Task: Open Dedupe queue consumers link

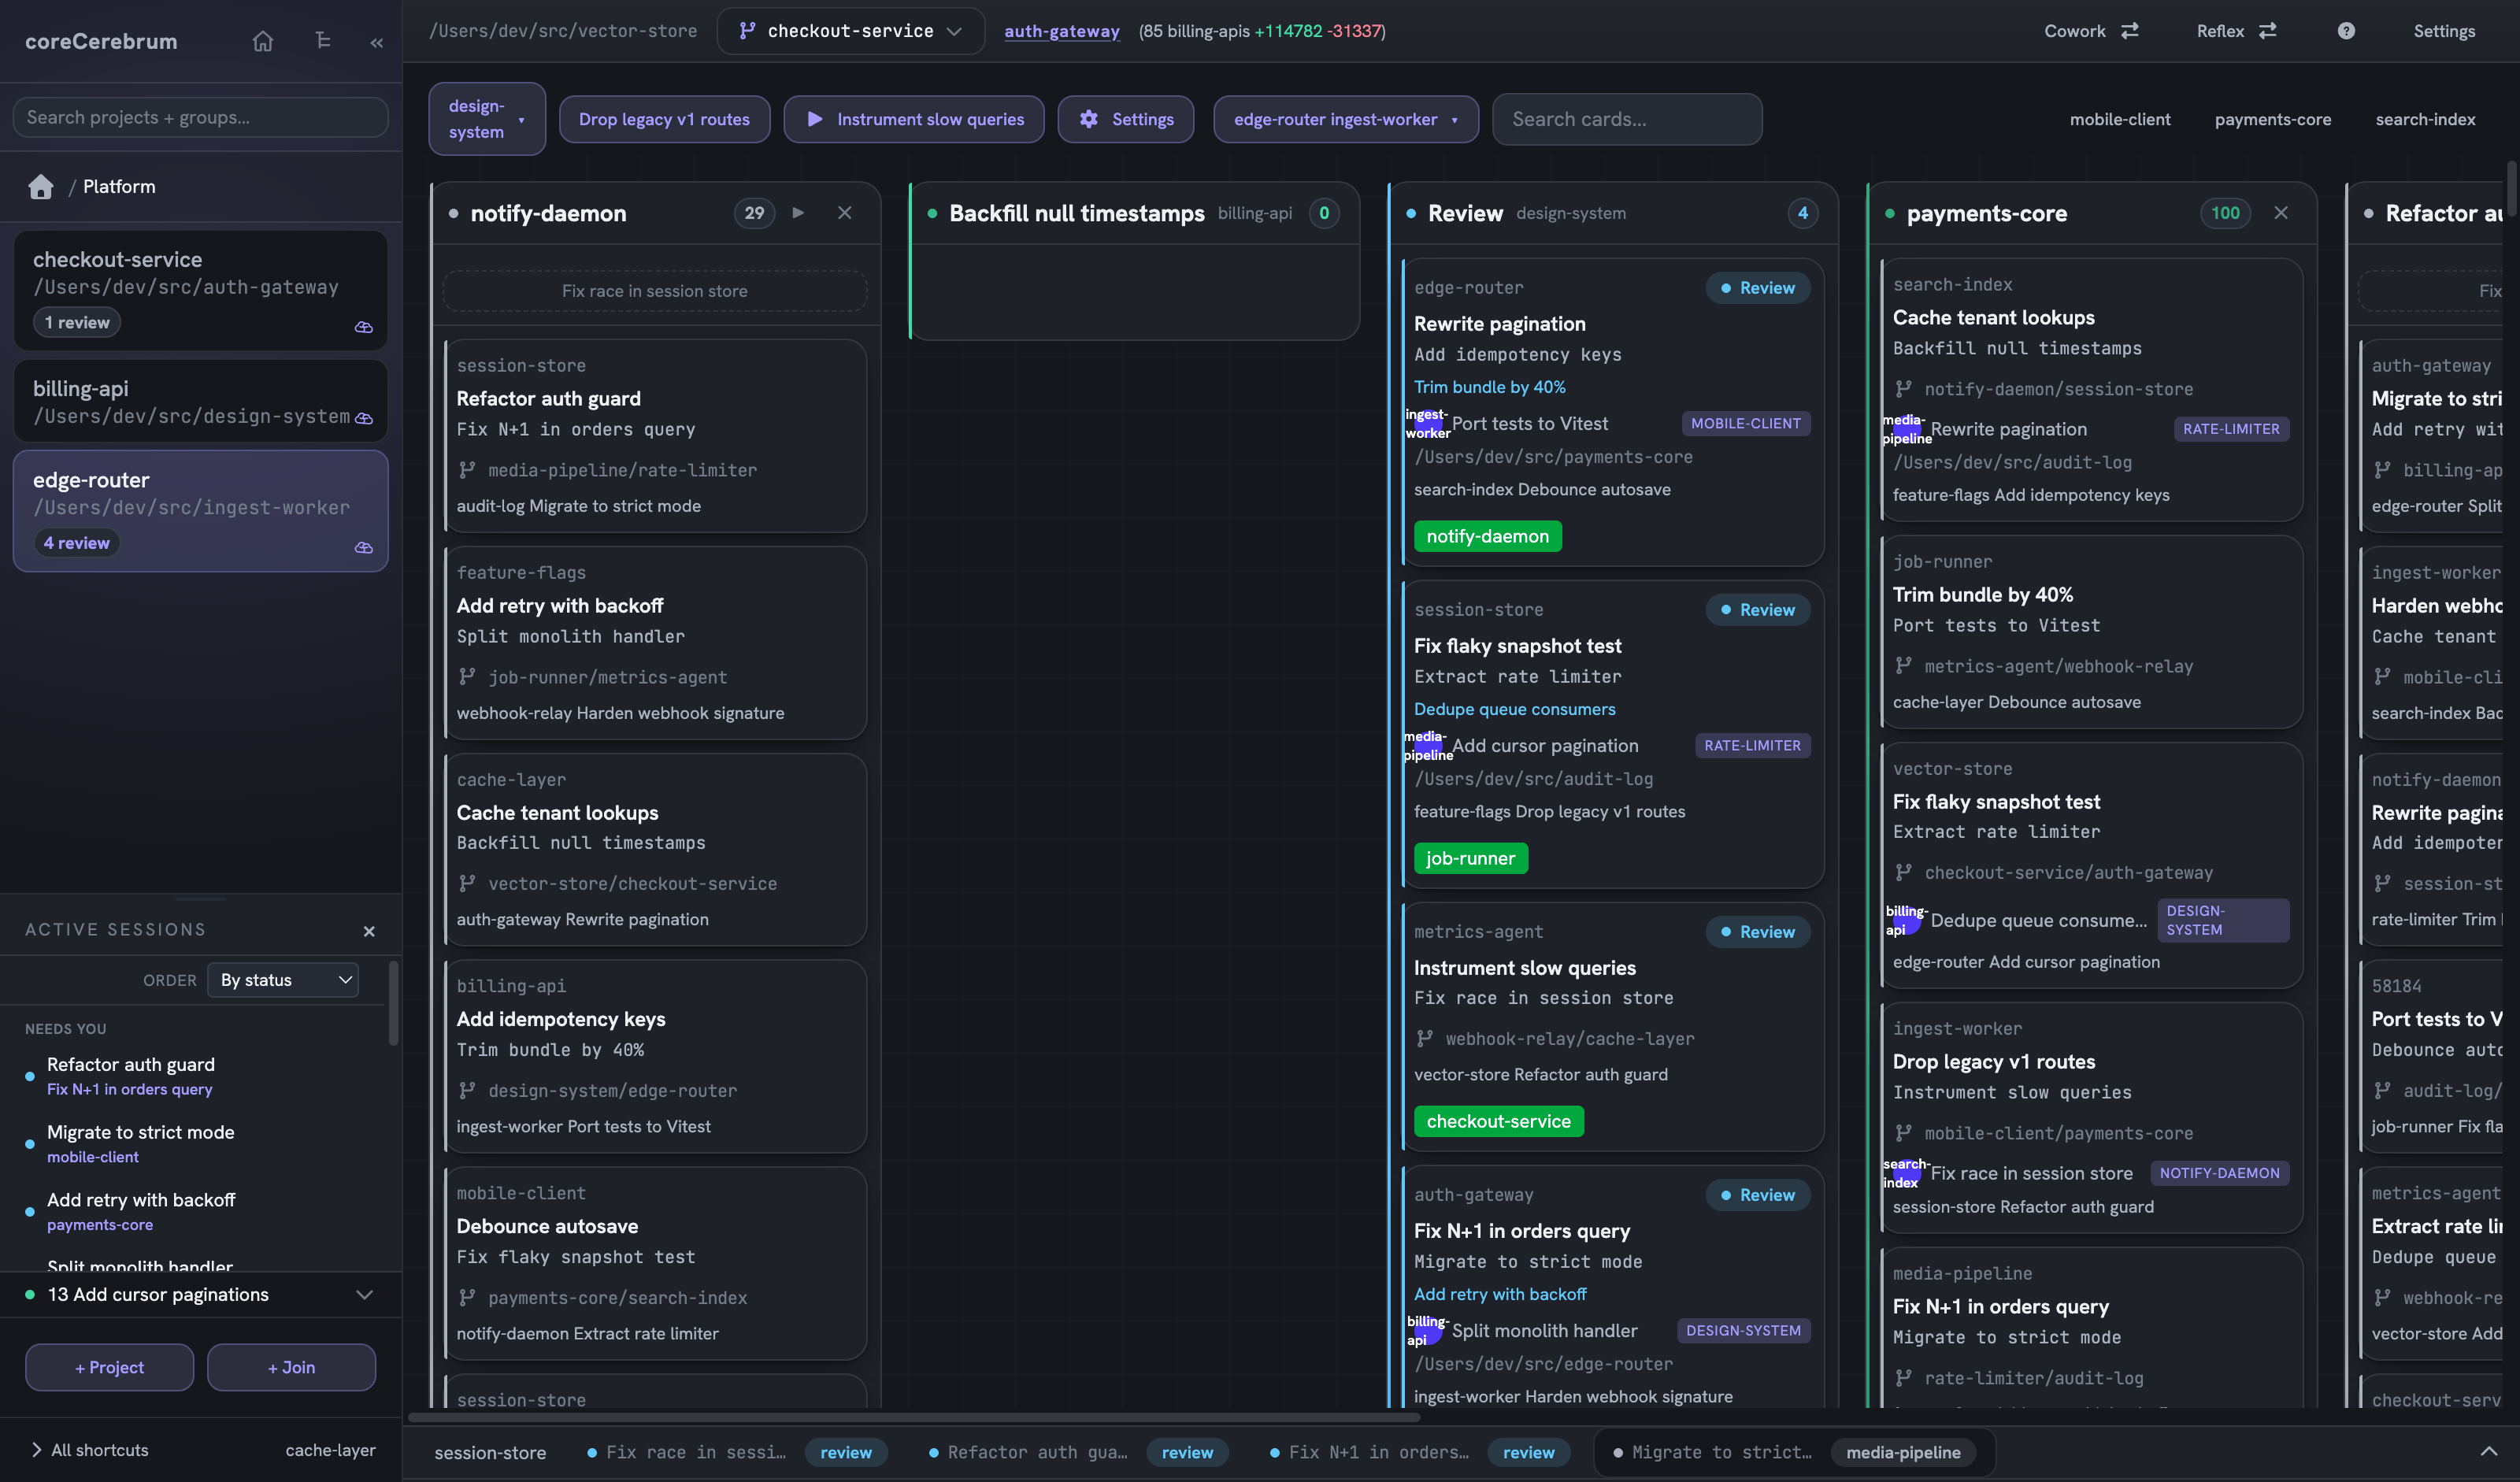Action: coord(1514,709)
